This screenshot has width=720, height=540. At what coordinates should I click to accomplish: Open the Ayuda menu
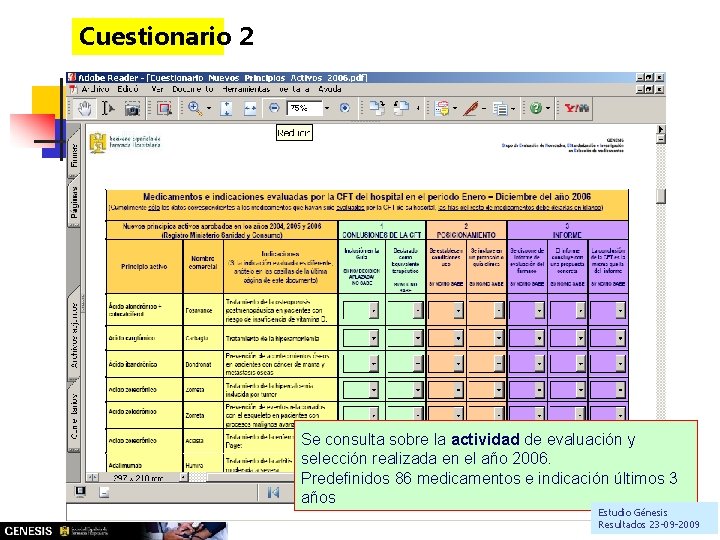[x=330, y=89]
